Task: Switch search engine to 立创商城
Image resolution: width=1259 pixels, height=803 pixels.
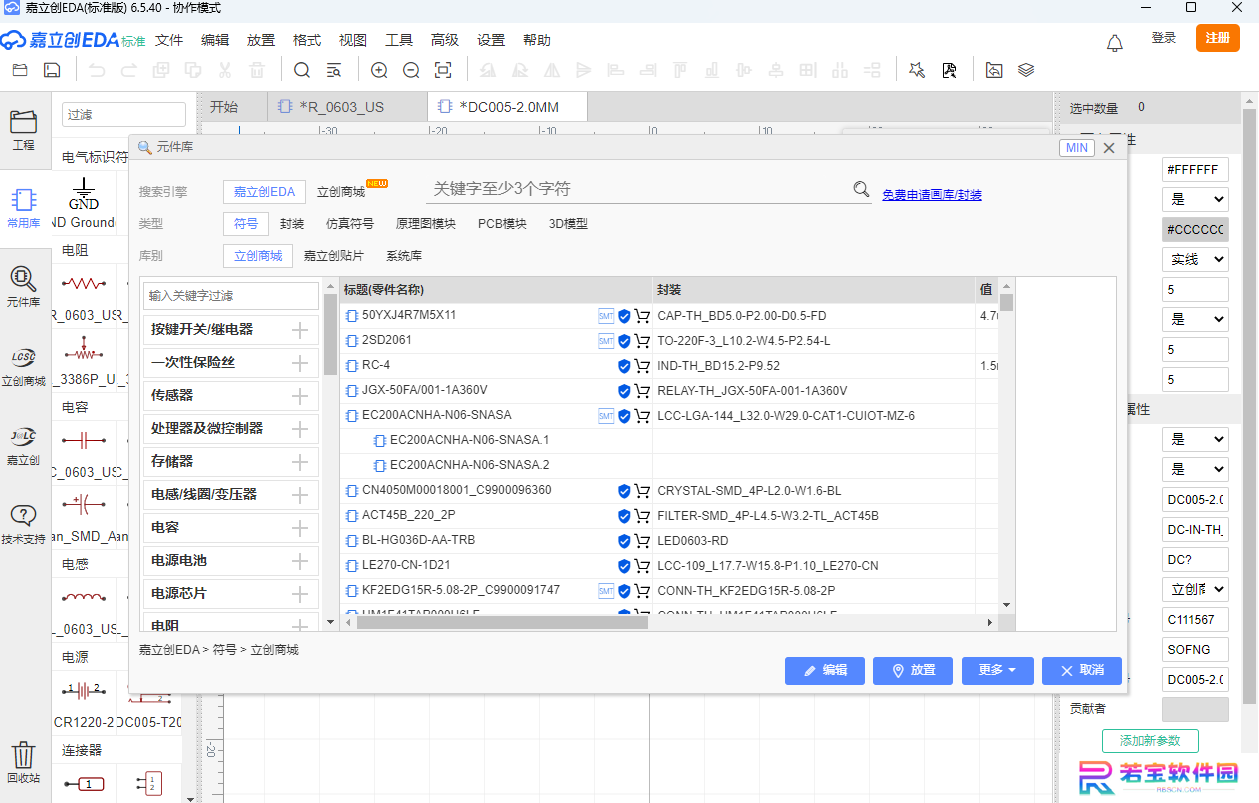Action: [341, 192]
